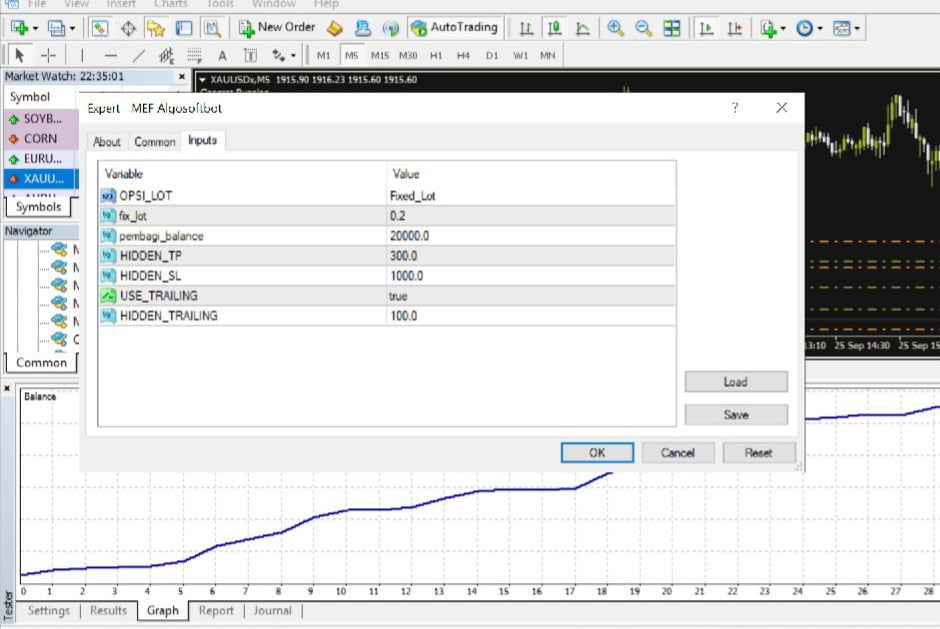Toggle the Market Watch panel icon
Screen dimensions: 940x629
pyautogui.click(x=100, y=28)
